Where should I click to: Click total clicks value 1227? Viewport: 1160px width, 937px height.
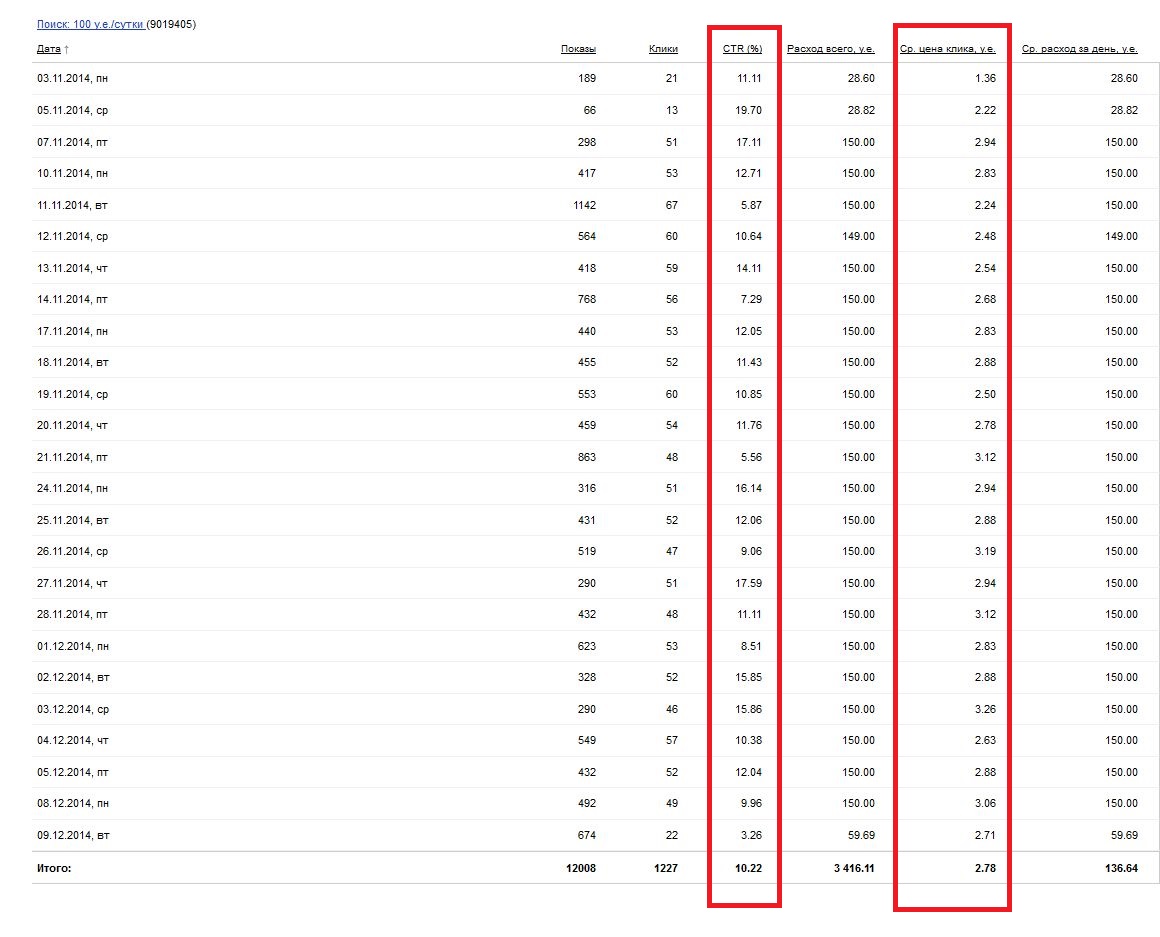pyautogui.click(x=666, y=868)
